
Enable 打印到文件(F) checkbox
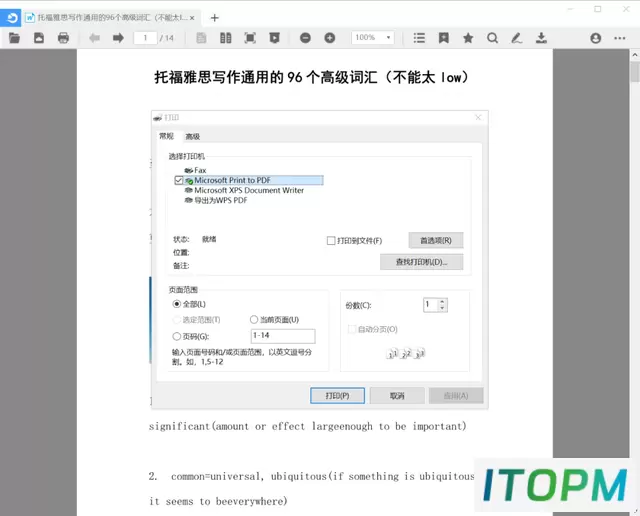pyautogui.click(x=331, y=240)
